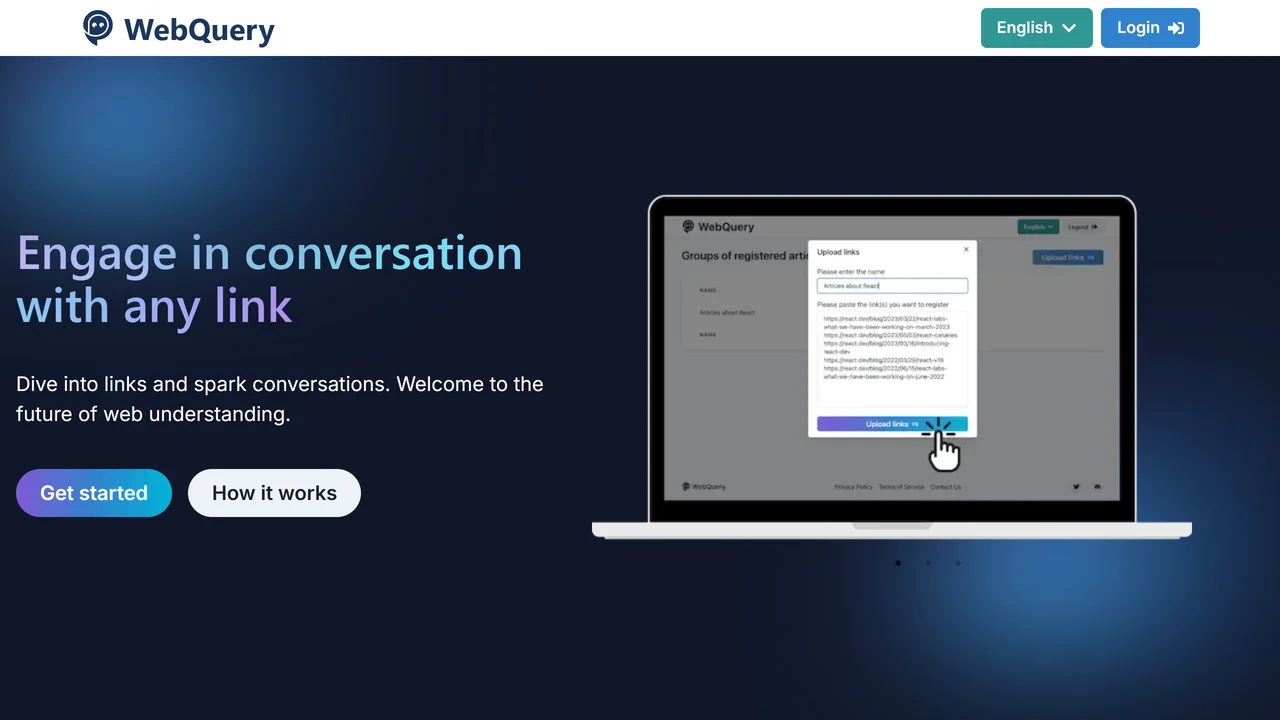Select the last carousel dot
Image resolution: width=1280 pixels, height=720 pixels.
pyautogui.click(x=958, y=563)
